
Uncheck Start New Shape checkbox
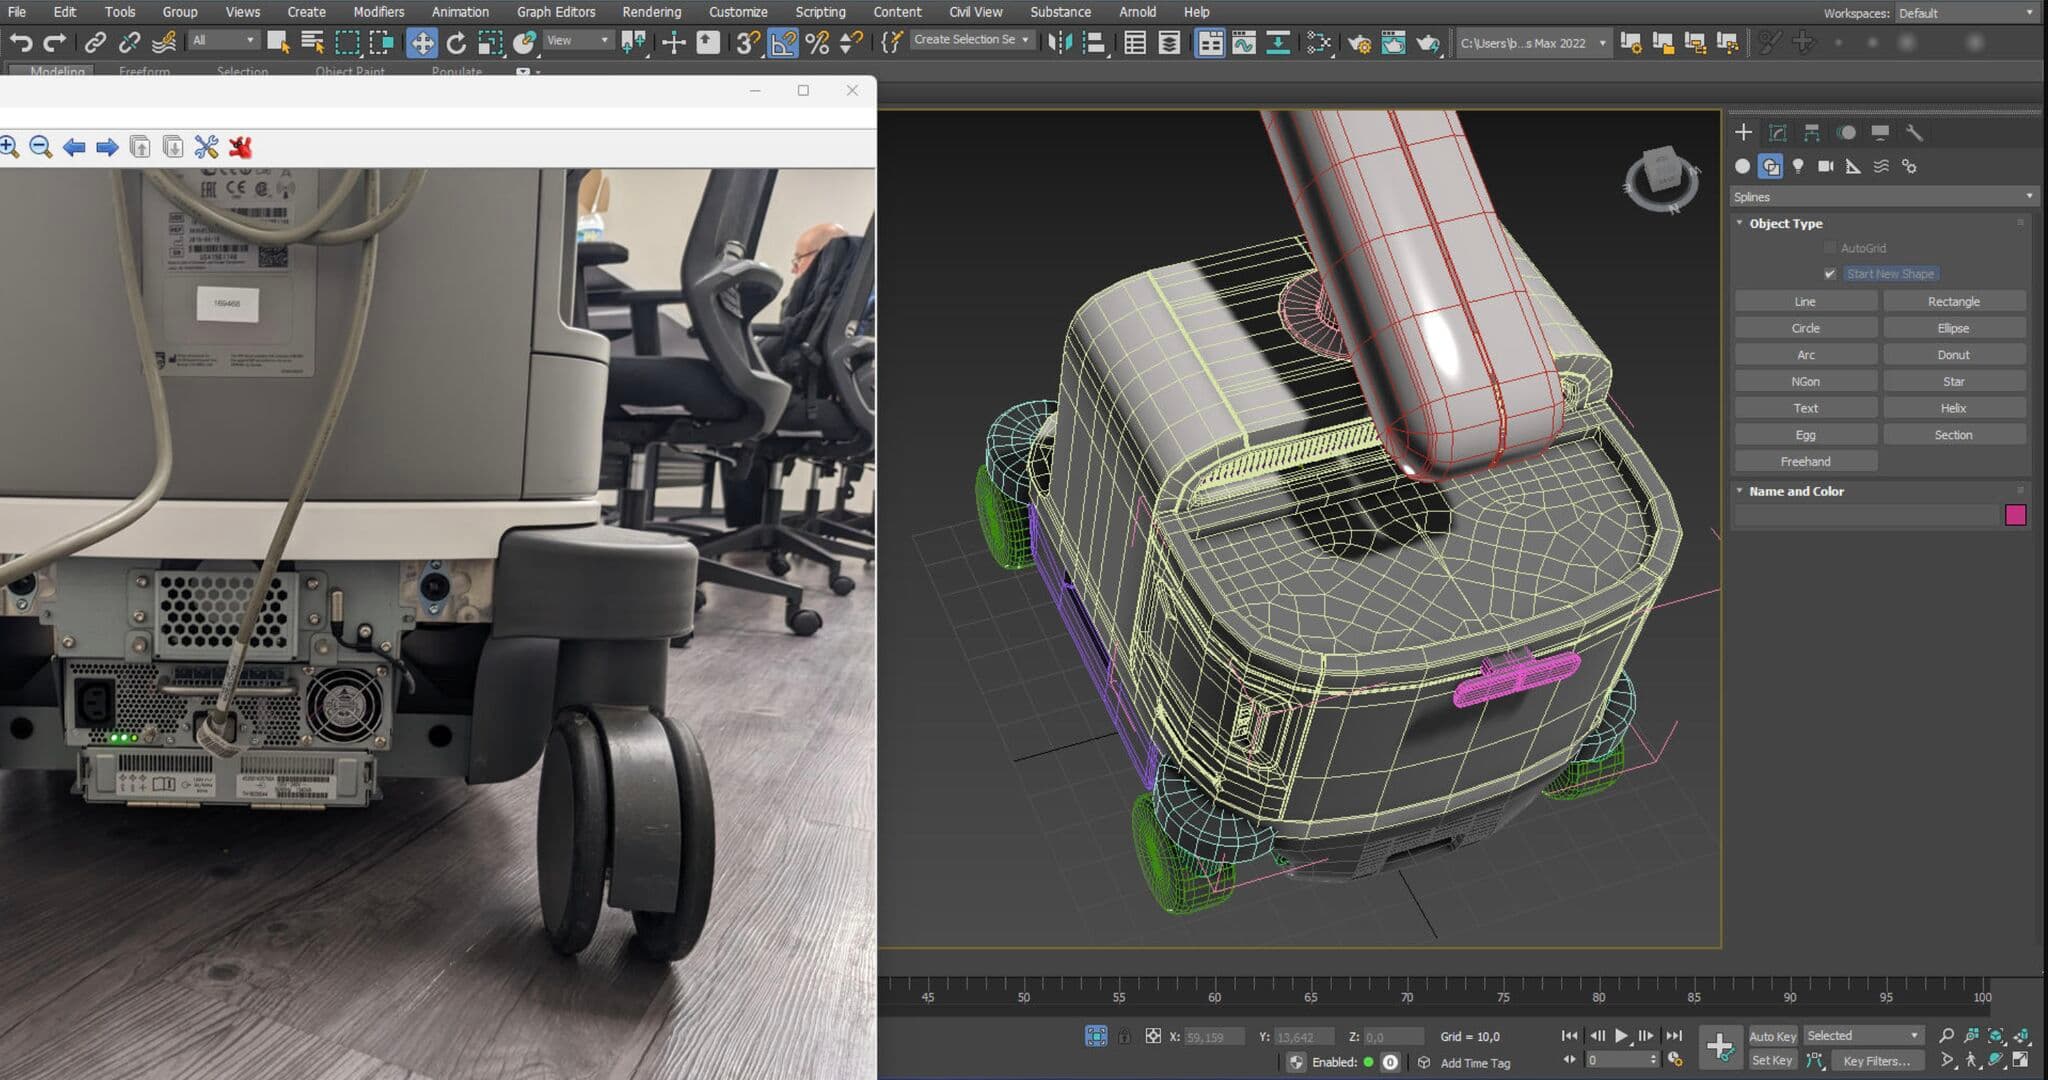1830,274
